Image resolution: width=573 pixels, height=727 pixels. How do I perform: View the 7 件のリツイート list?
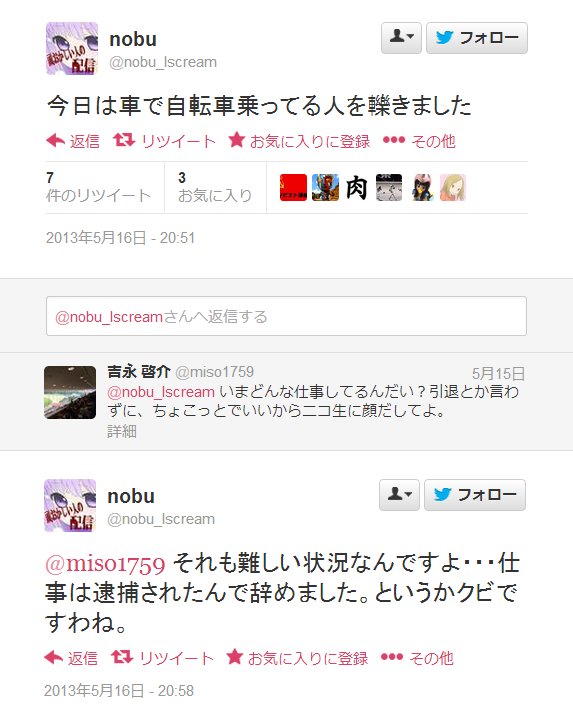(99, 187)
